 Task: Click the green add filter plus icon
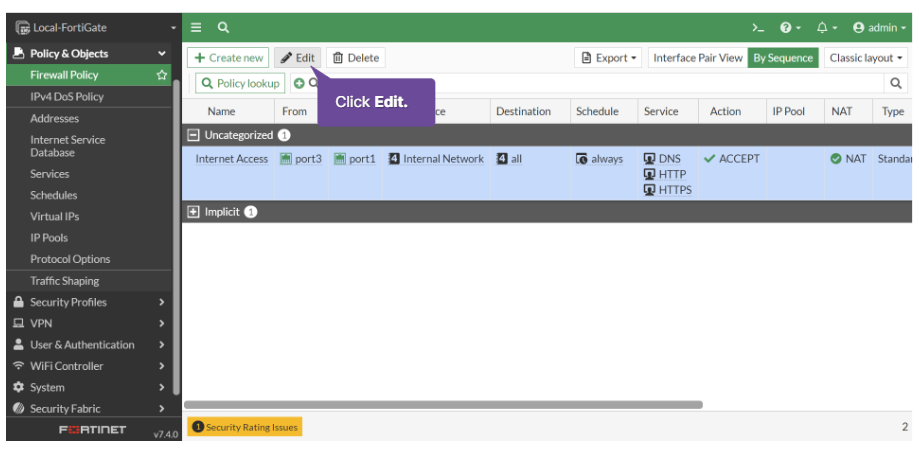pyautogui.click(x=299, y=83)
